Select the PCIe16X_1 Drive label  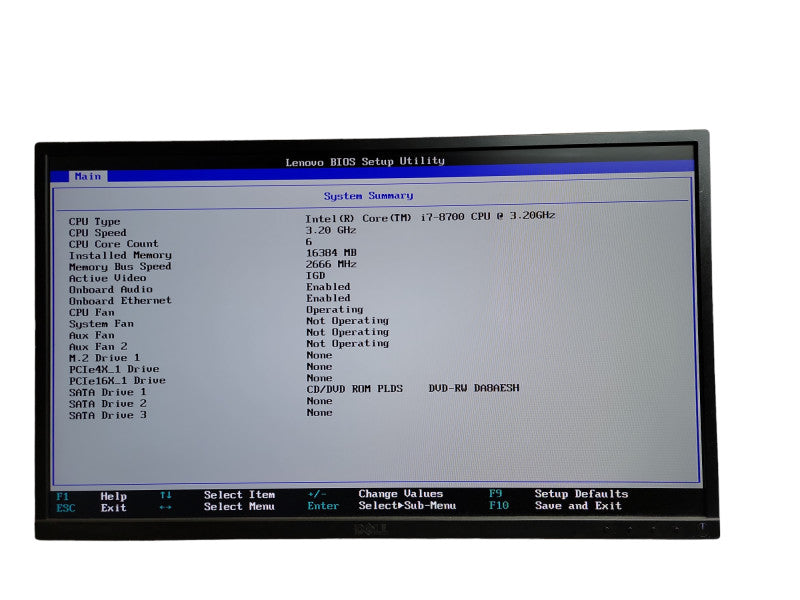pos(117,381)
